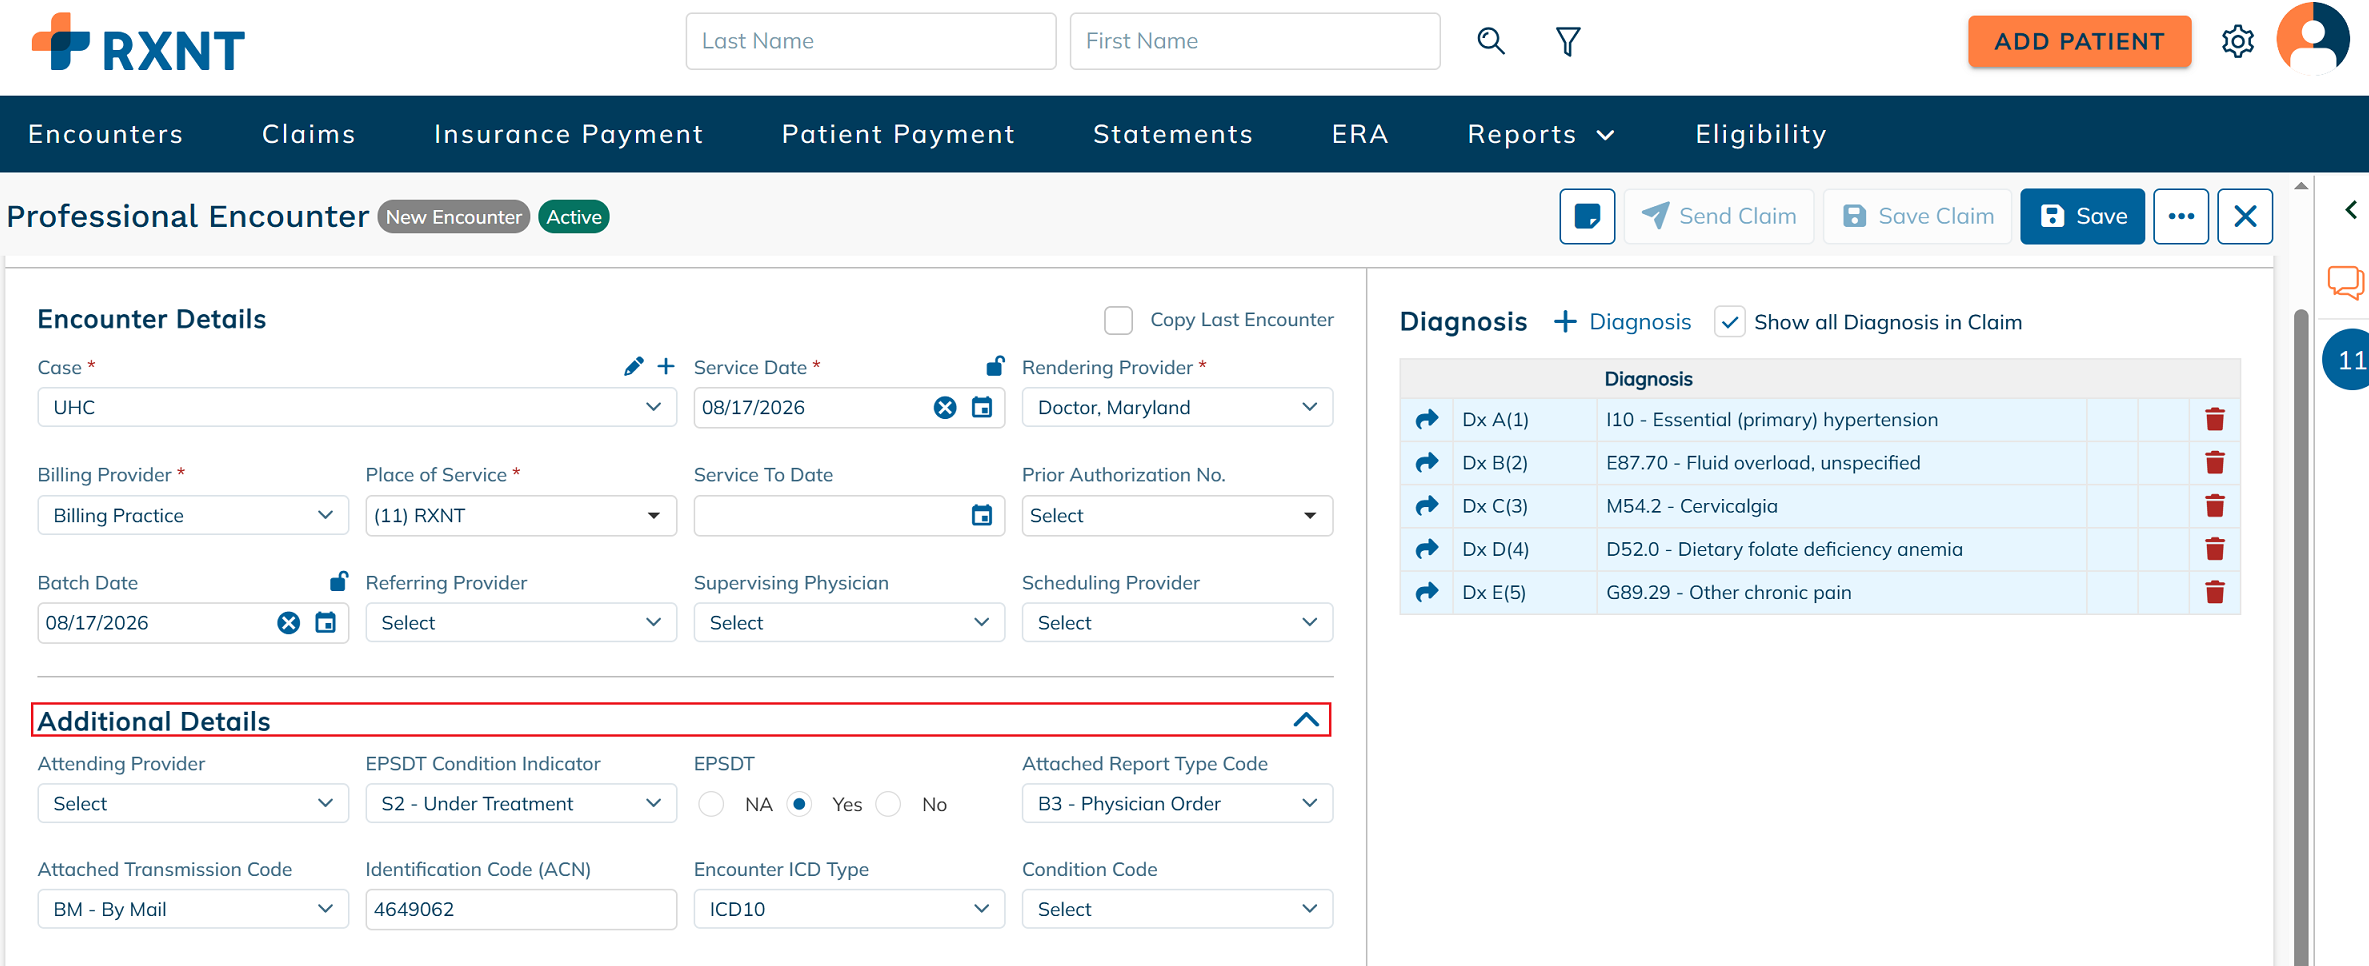Click the sticky note icon beside Send Claim
Viewport: 2369px width, 966px height.
click(1587, 216)
